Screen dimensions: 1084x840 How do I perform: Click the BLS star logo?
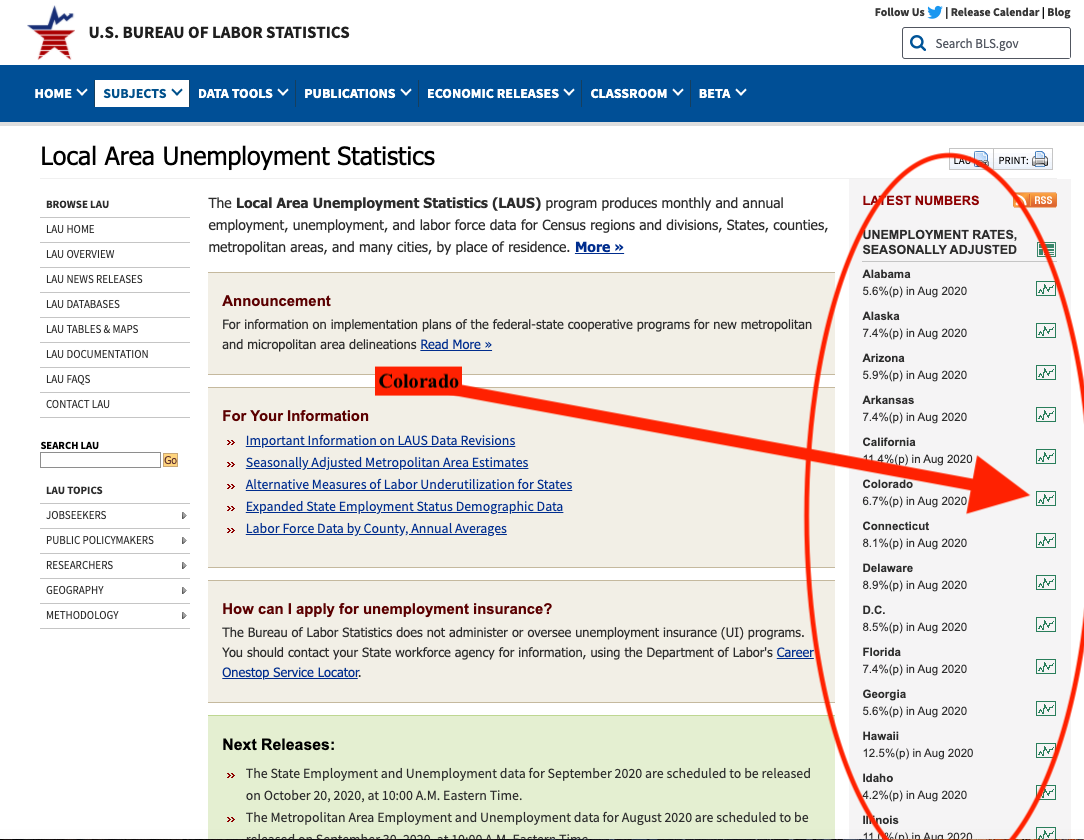point(51,33)
